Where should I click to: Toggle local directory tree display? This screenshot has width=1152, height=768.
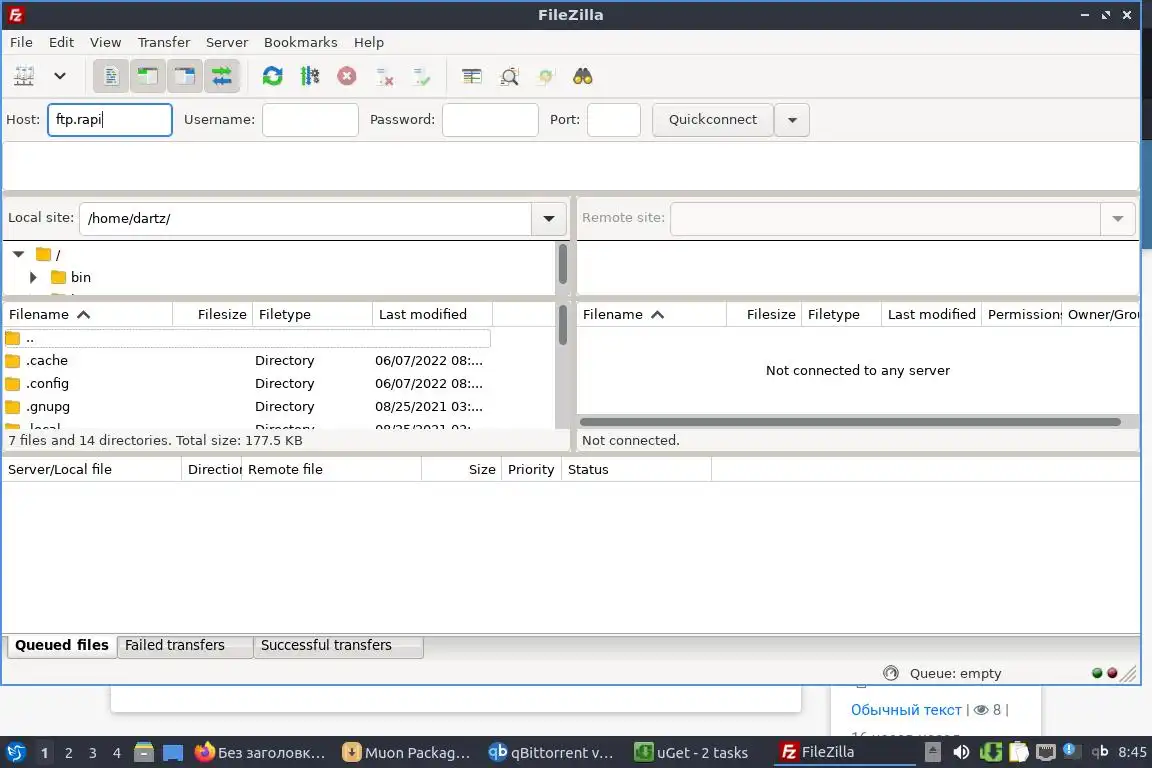pos(148,76)
